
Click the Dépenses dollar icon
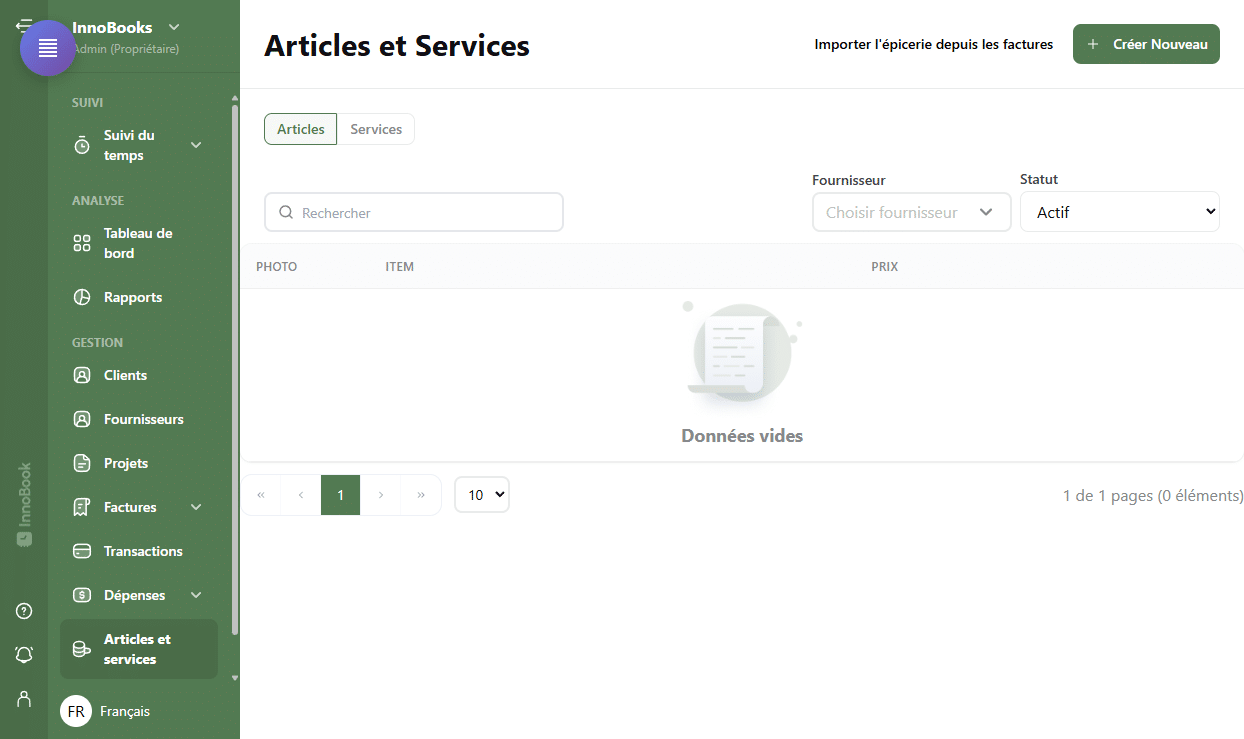coord(82,595)
